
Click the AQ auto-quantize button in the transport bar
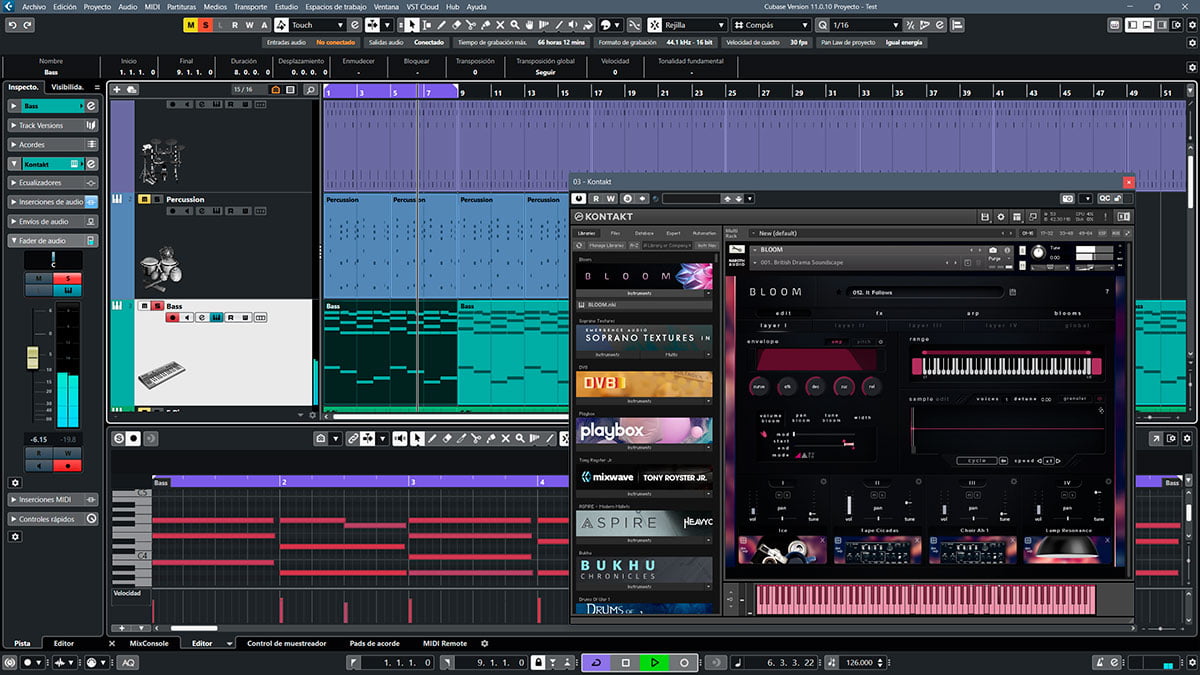point(129,662)
